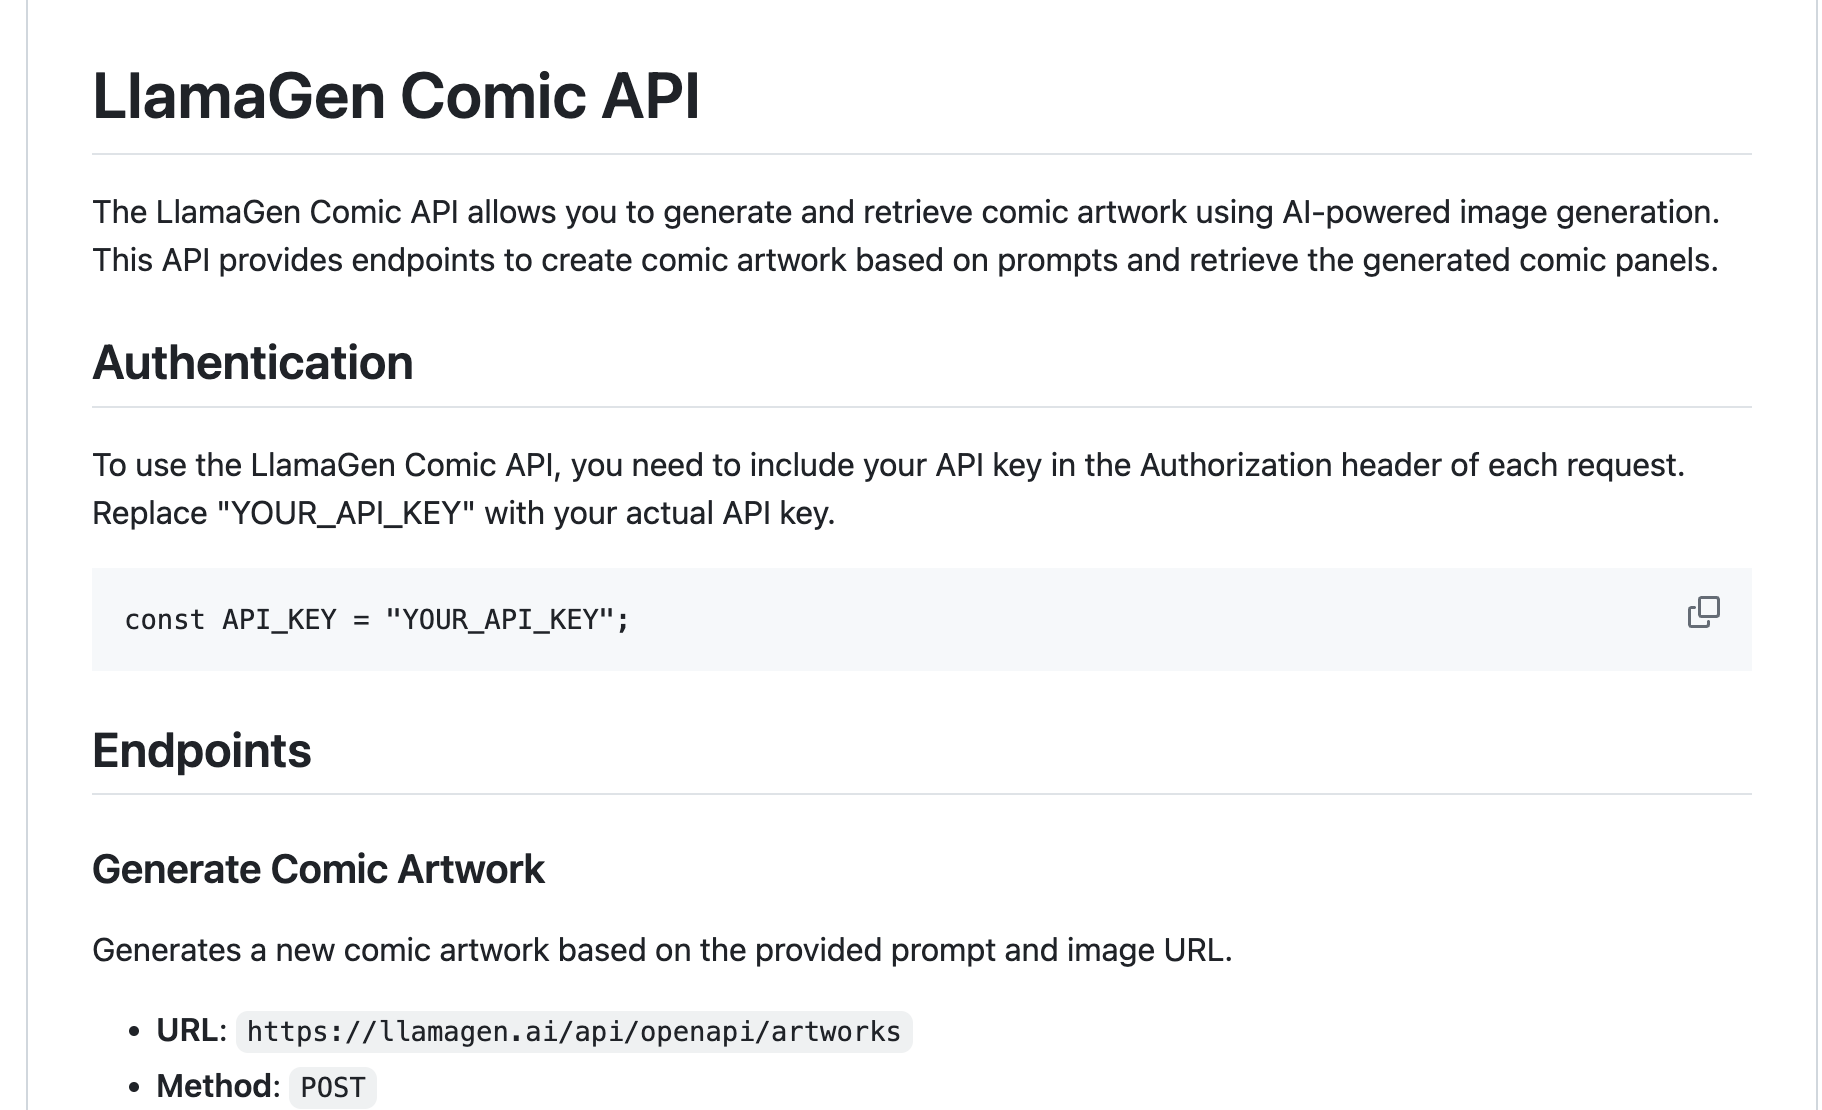Click the const keyword in code block

pyautogui.click(x=164, y=620)
